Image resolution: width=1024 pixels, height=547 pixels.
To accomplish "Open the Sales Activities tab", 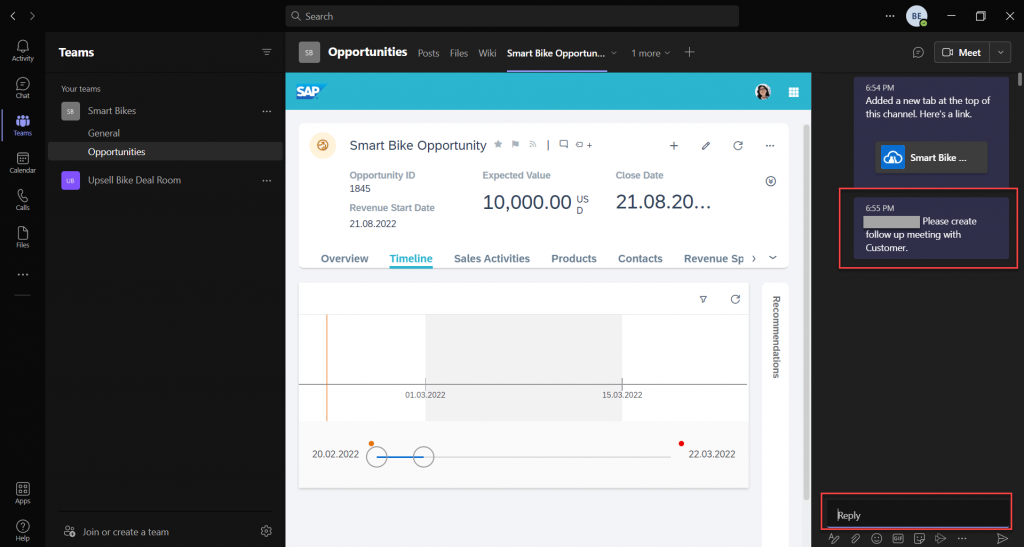I will tap(492, 258).
